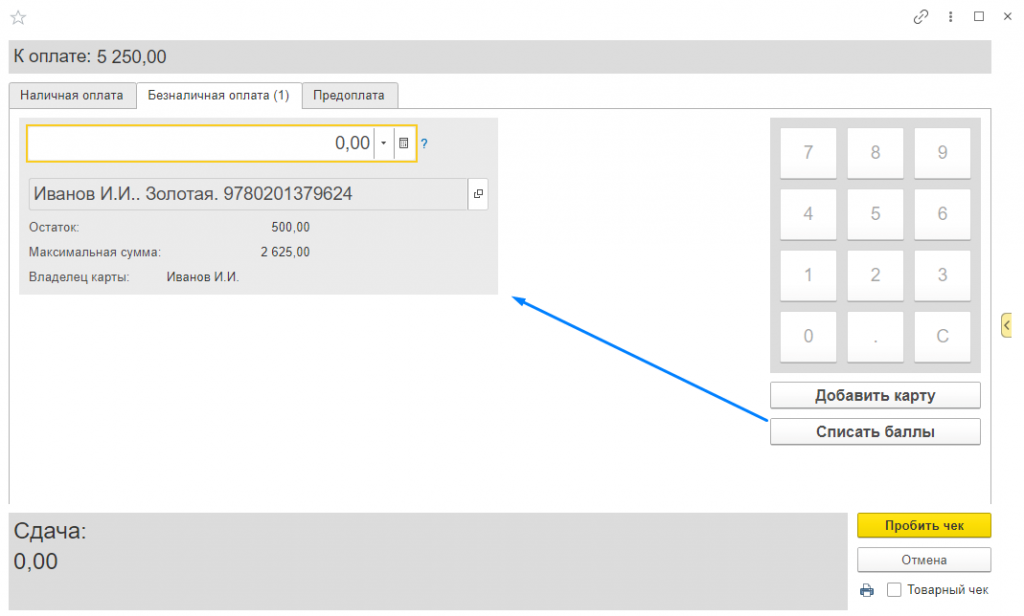Open the Иванов И.И. card record
This screenshot has height=616, width=1024.
click(478, 194)
